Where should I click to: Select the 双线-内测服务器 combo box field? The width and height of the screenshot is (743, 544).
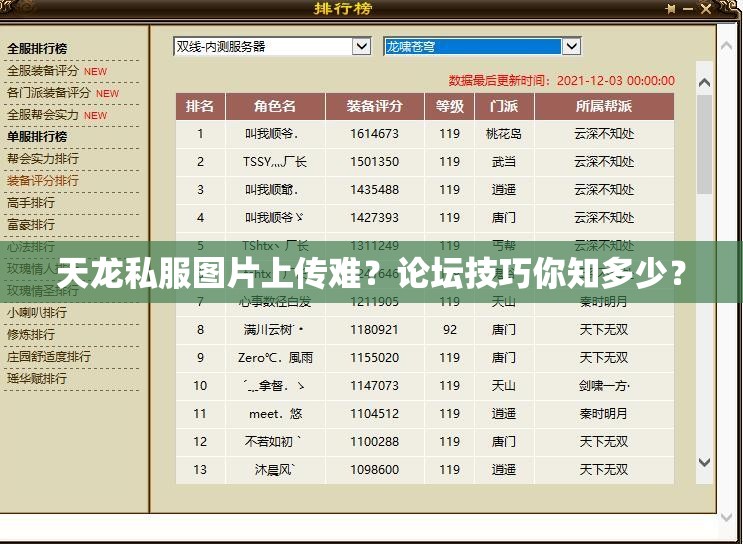coord(272,46)
